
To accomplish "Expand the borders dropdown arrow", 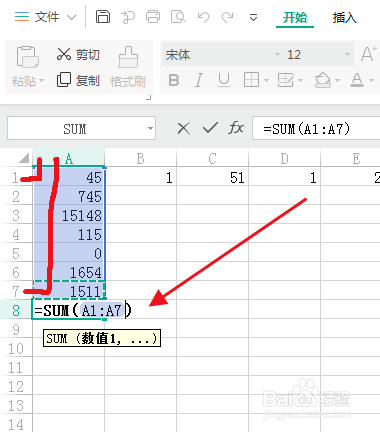I will [266, 80].
